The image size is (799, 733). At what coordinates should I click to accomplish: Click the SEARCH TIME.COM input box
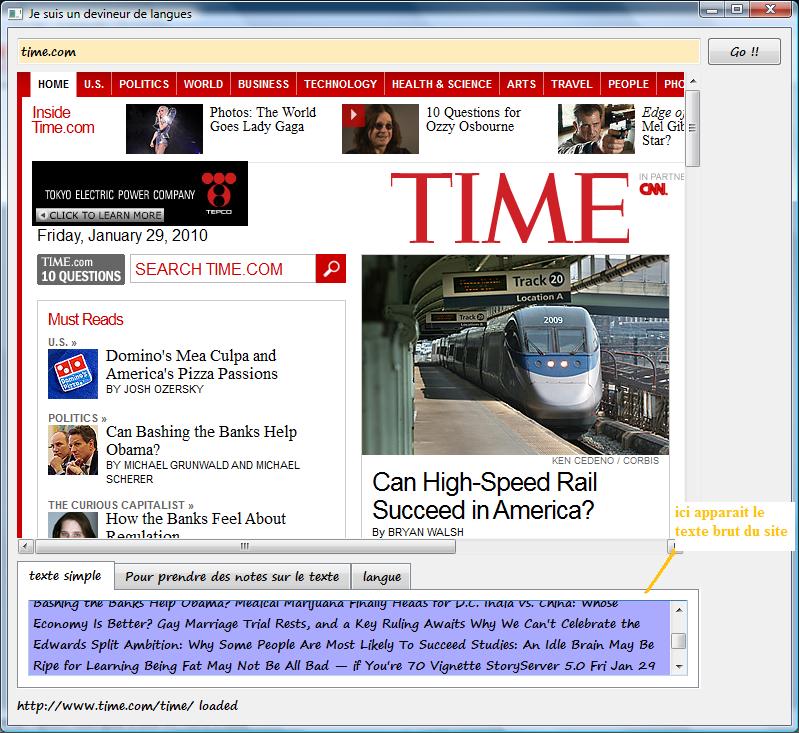[223, 269]
